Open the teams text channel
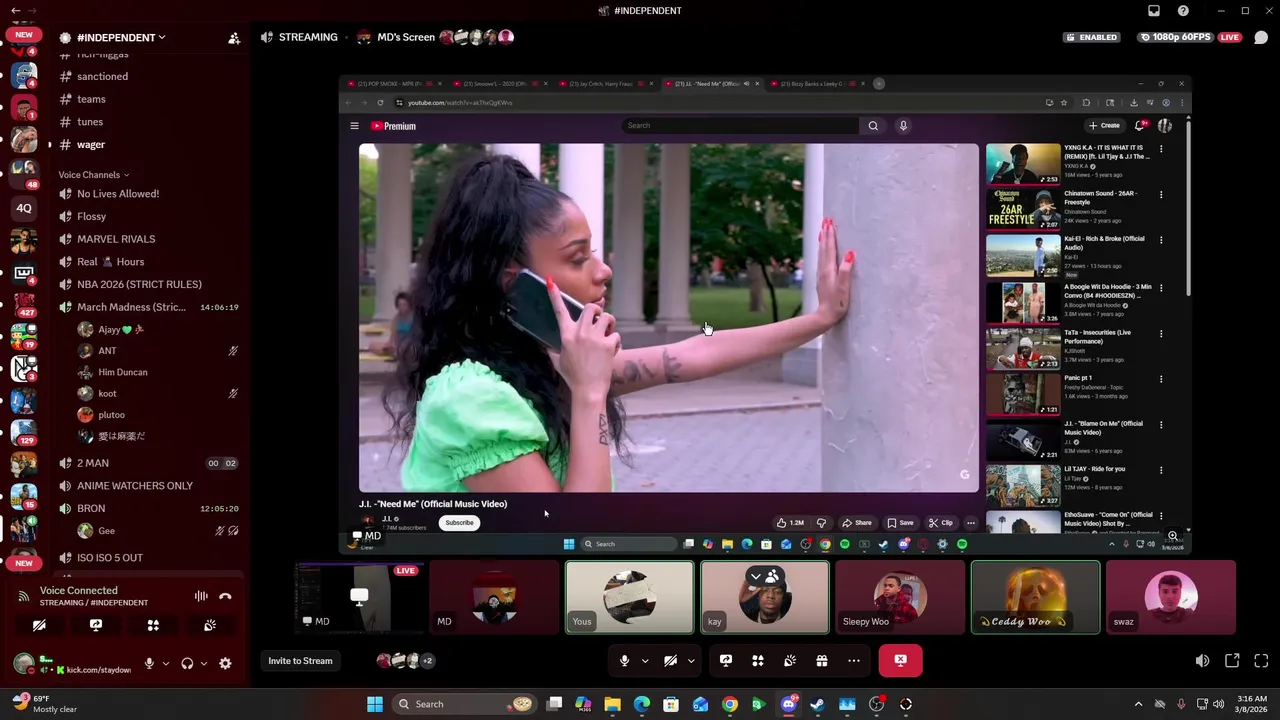 pos(91,99)
